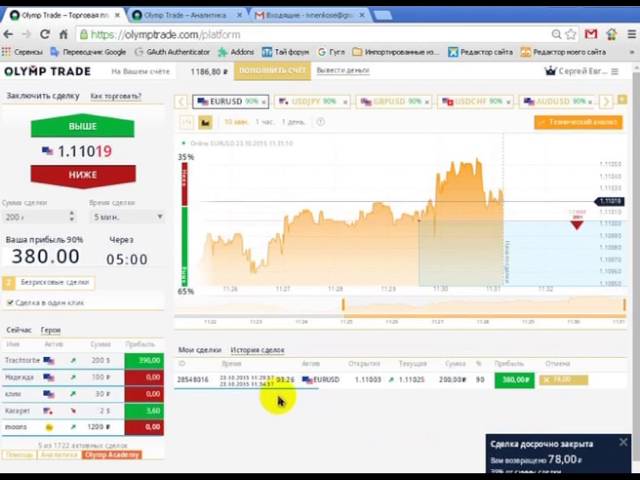
Task: Close the early-closed deal notification
Action: 623,442
